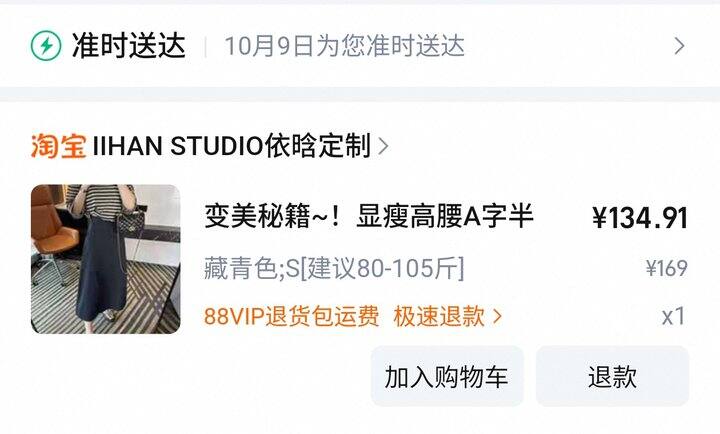Tap the chevron after 极速退款

[497, 316]
